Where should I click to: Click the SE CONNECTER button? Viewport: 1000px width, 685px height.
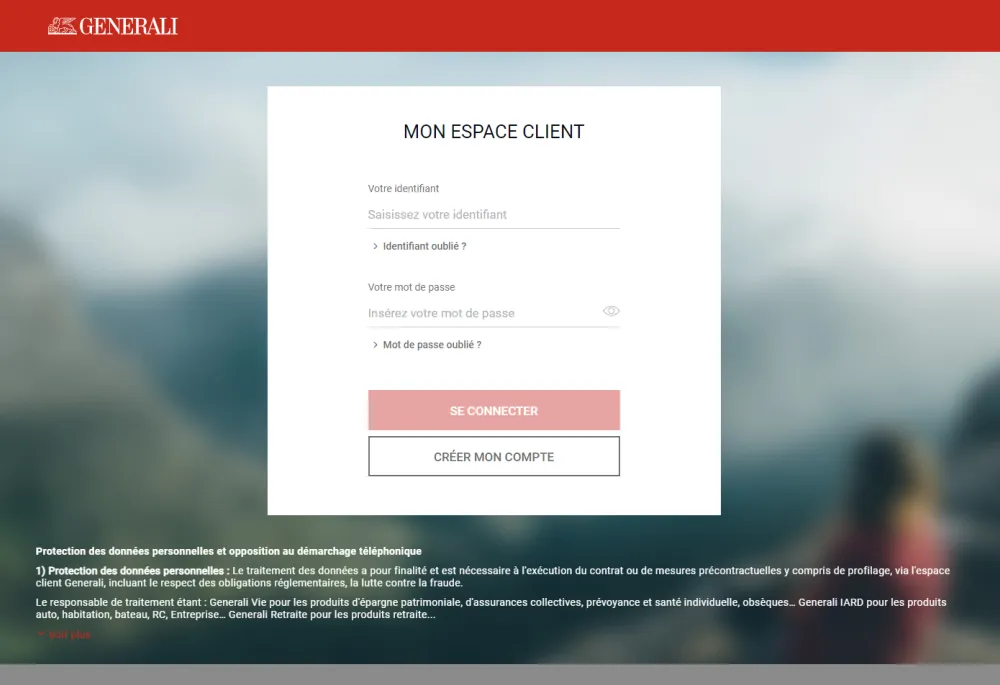tap(494, 410)
